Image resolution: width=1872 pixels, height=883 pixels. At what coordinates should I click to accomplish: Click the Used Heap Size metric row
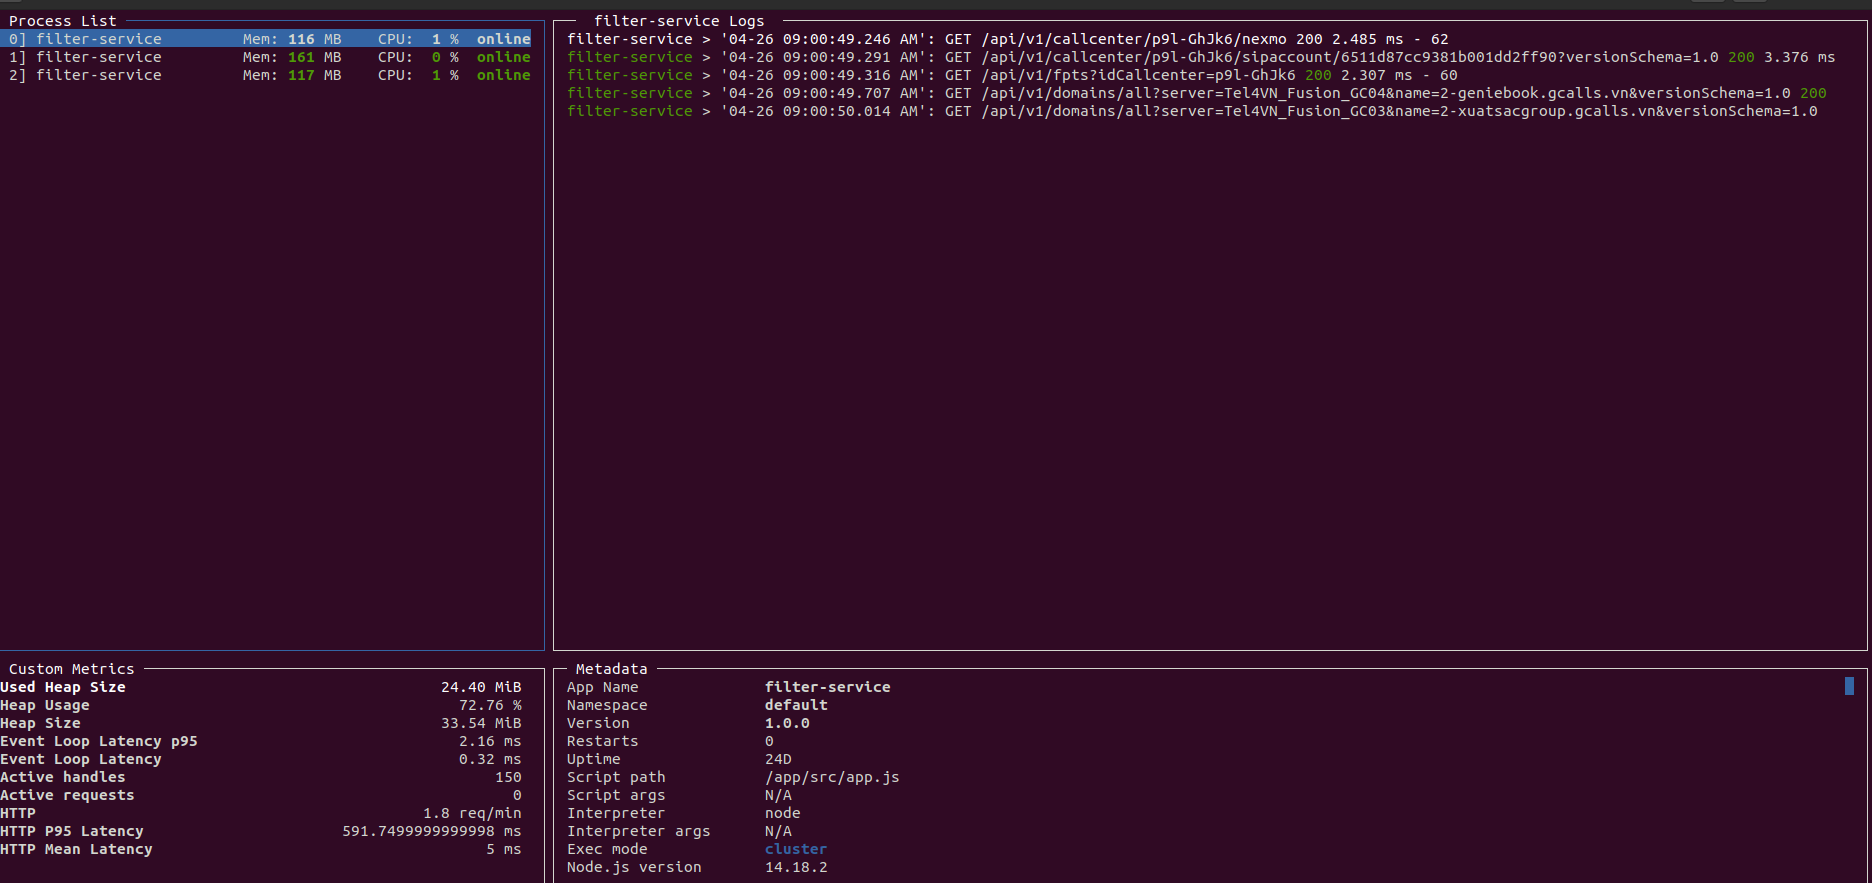point(260,687)
